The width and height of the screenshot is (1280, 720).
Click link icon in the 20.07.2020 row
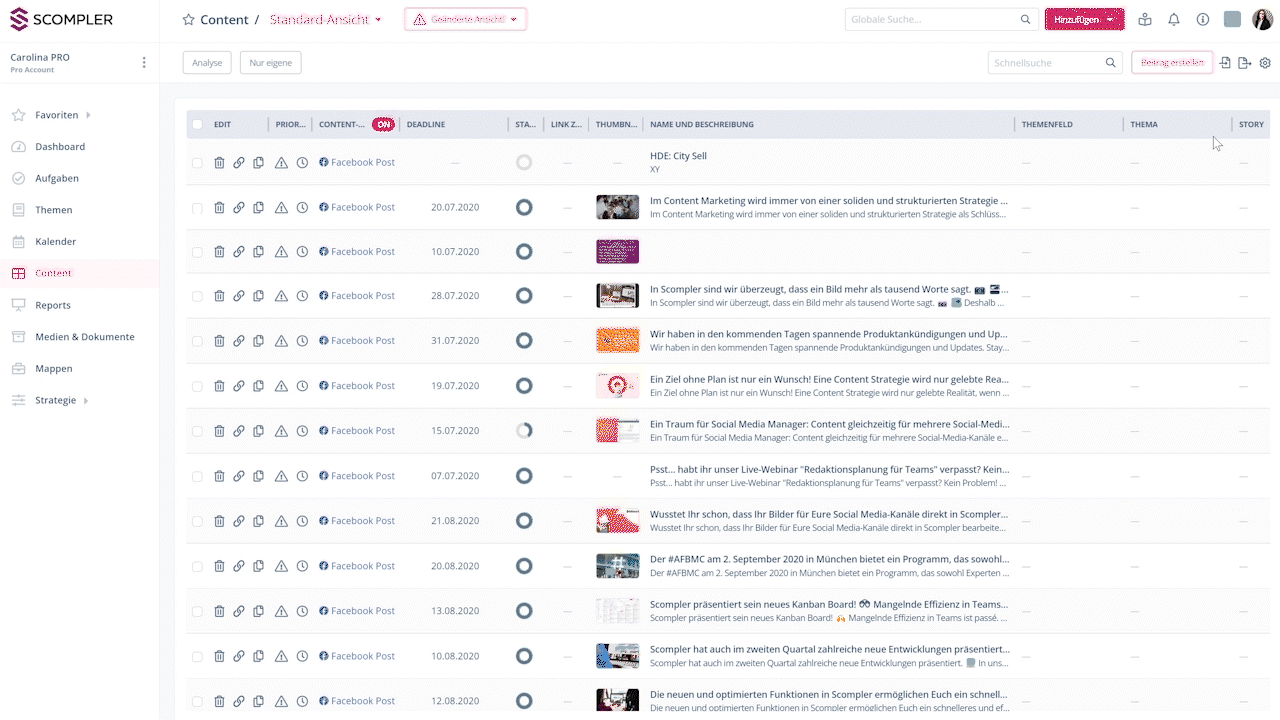pyautogui.click(x=239, y=208)
